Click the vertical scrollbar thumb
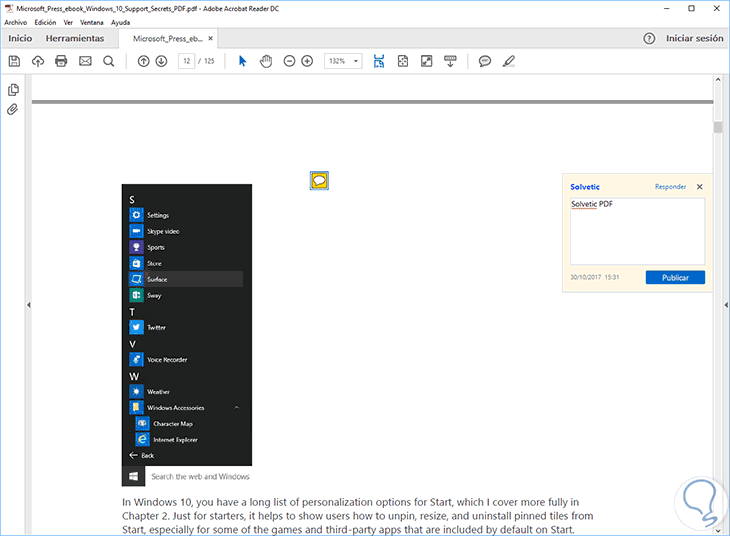The height and width of the screenshot is (536, 730). pyautogui.click(x=717, y=127)
